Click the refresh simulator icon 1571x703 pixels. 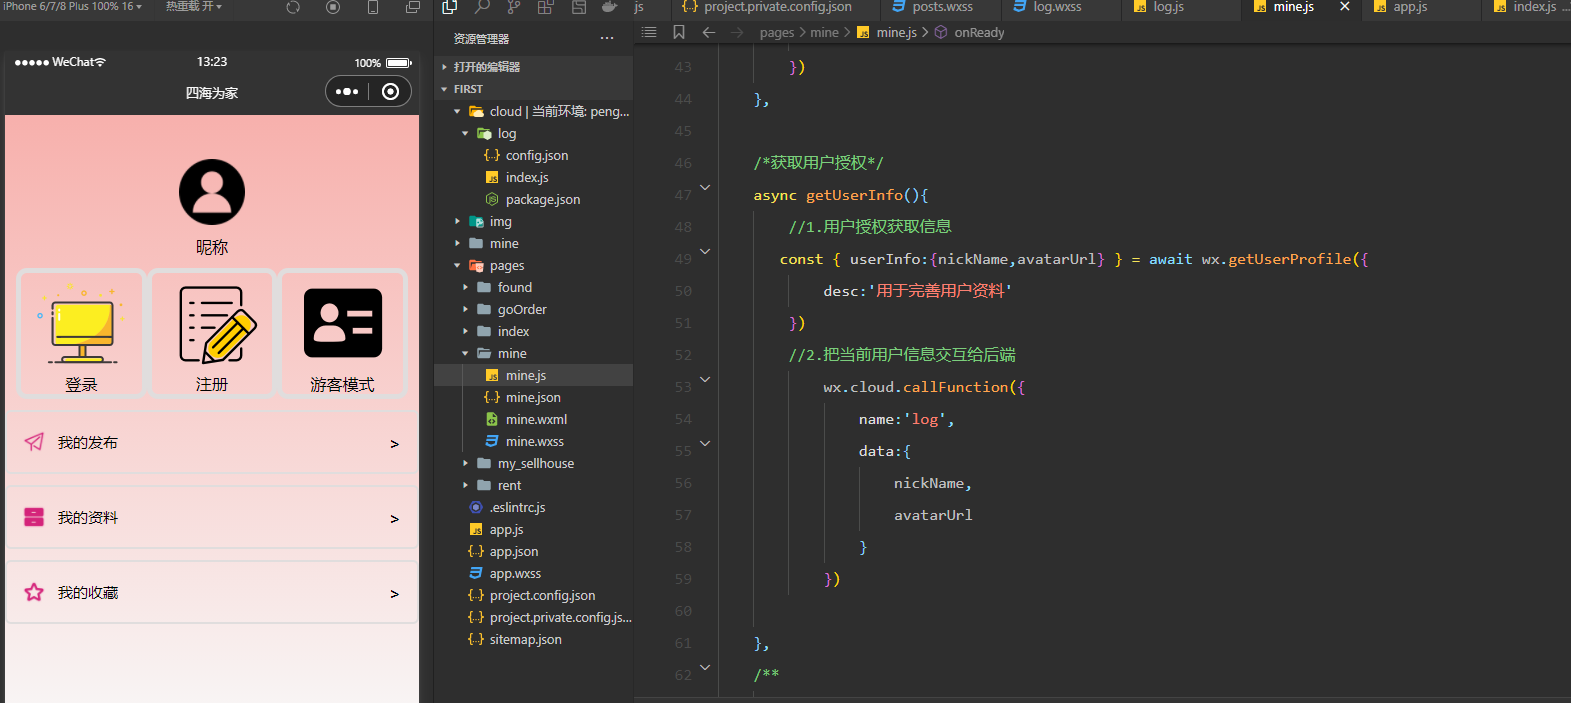click(x=293, y=7)
